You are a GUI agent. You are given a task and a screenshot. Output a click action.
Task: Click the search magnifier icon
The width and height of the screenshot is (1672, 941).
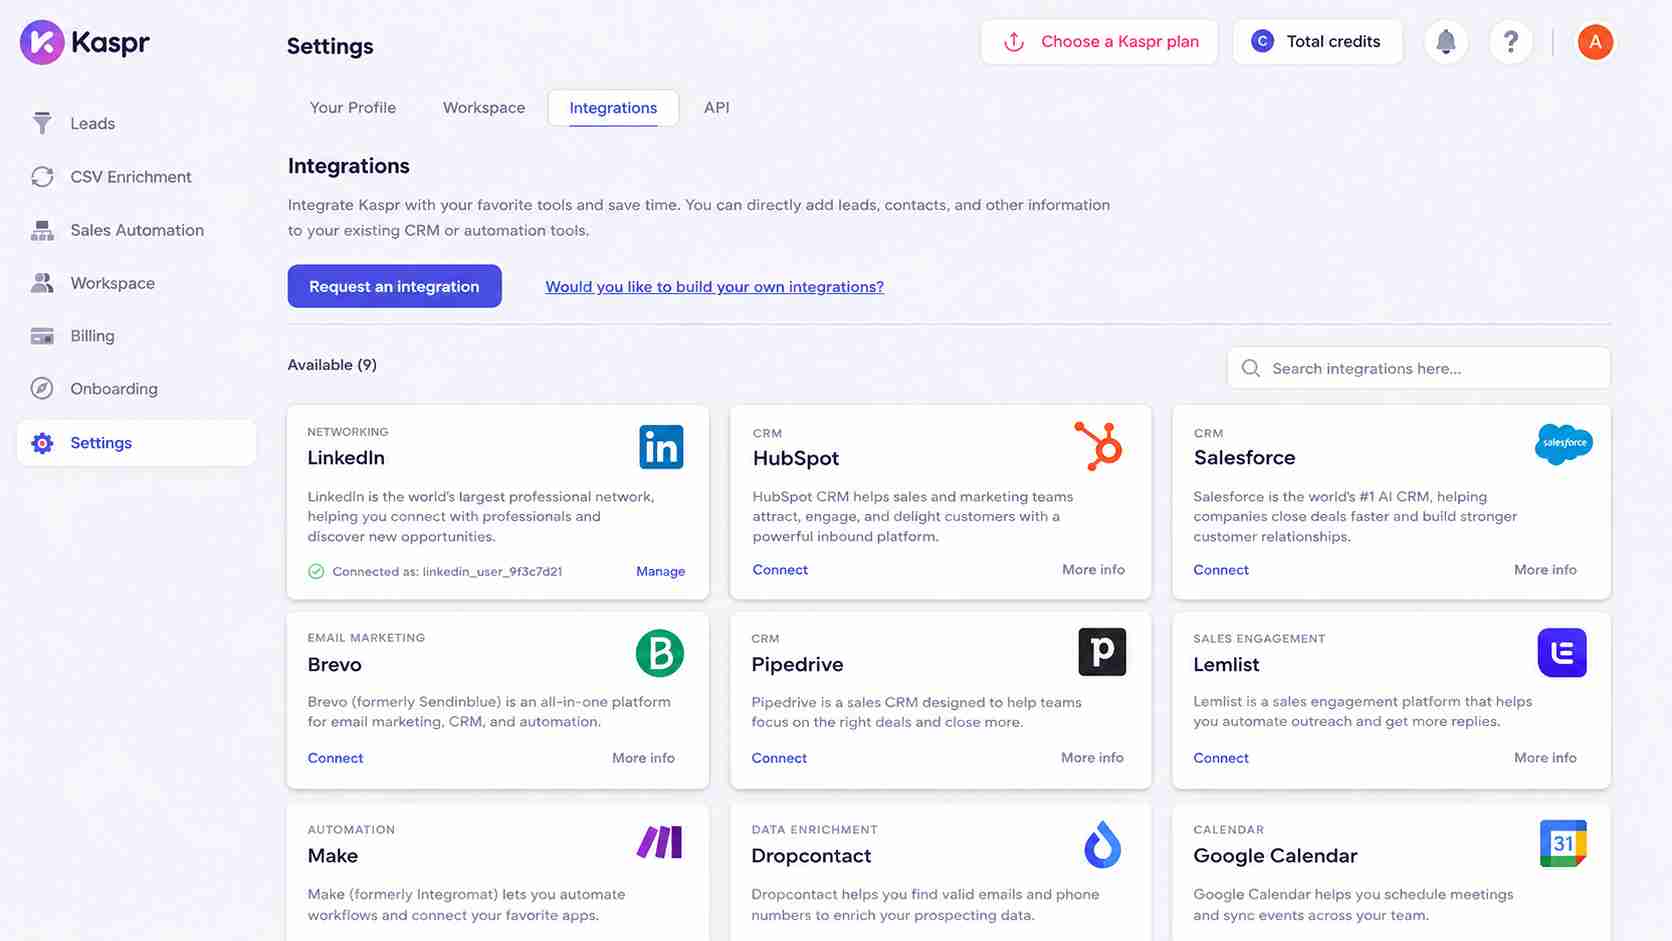click(x=1251, y=368)
